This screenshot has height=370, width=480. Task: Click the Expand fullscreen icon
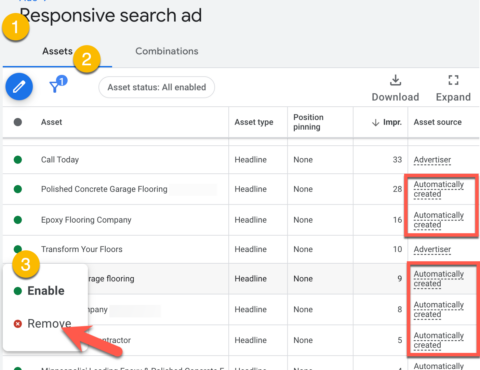[x=453, y=80]
